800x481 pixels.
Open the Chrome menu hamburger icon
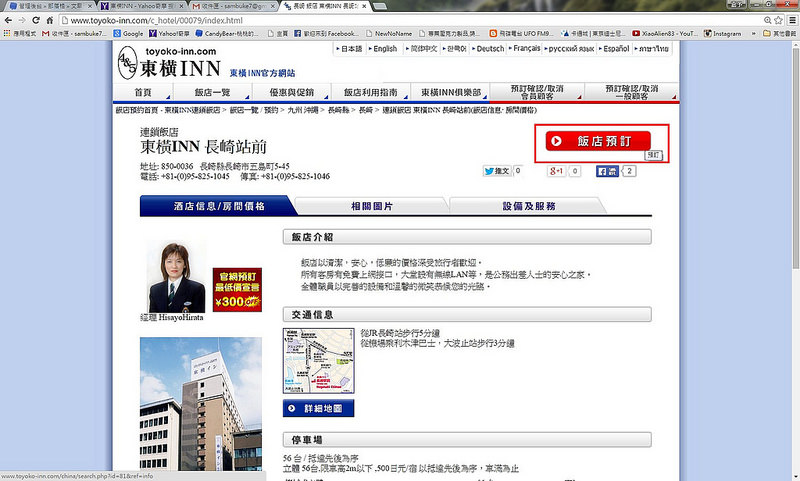point(792,20)
